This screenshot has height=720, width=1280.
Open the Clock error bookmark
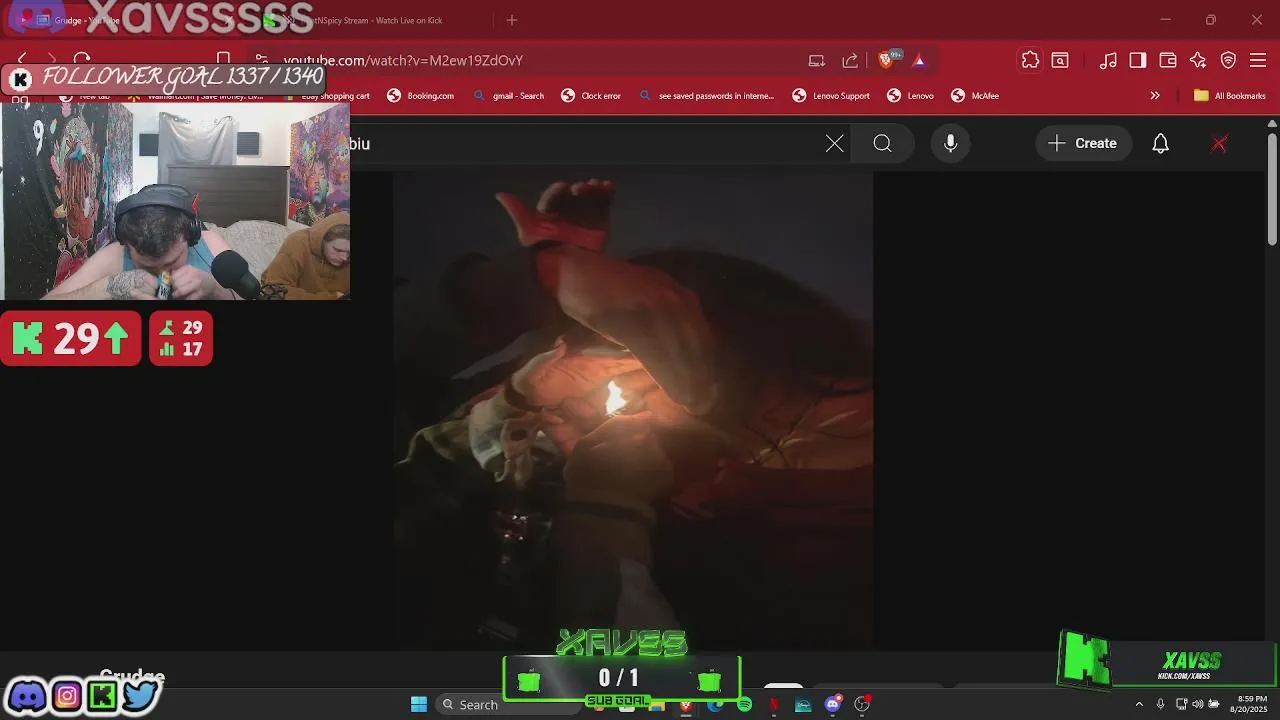click(x=591, y=96)
